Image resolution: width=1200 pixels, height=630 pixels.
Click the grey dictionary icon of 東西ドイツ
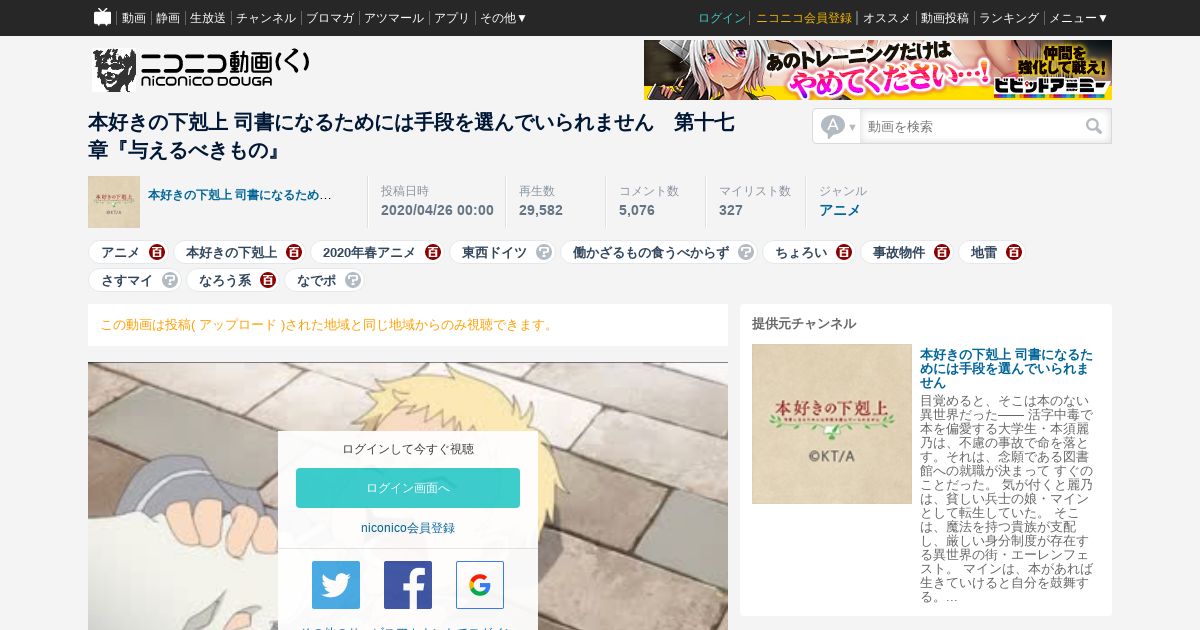[544, 252]
